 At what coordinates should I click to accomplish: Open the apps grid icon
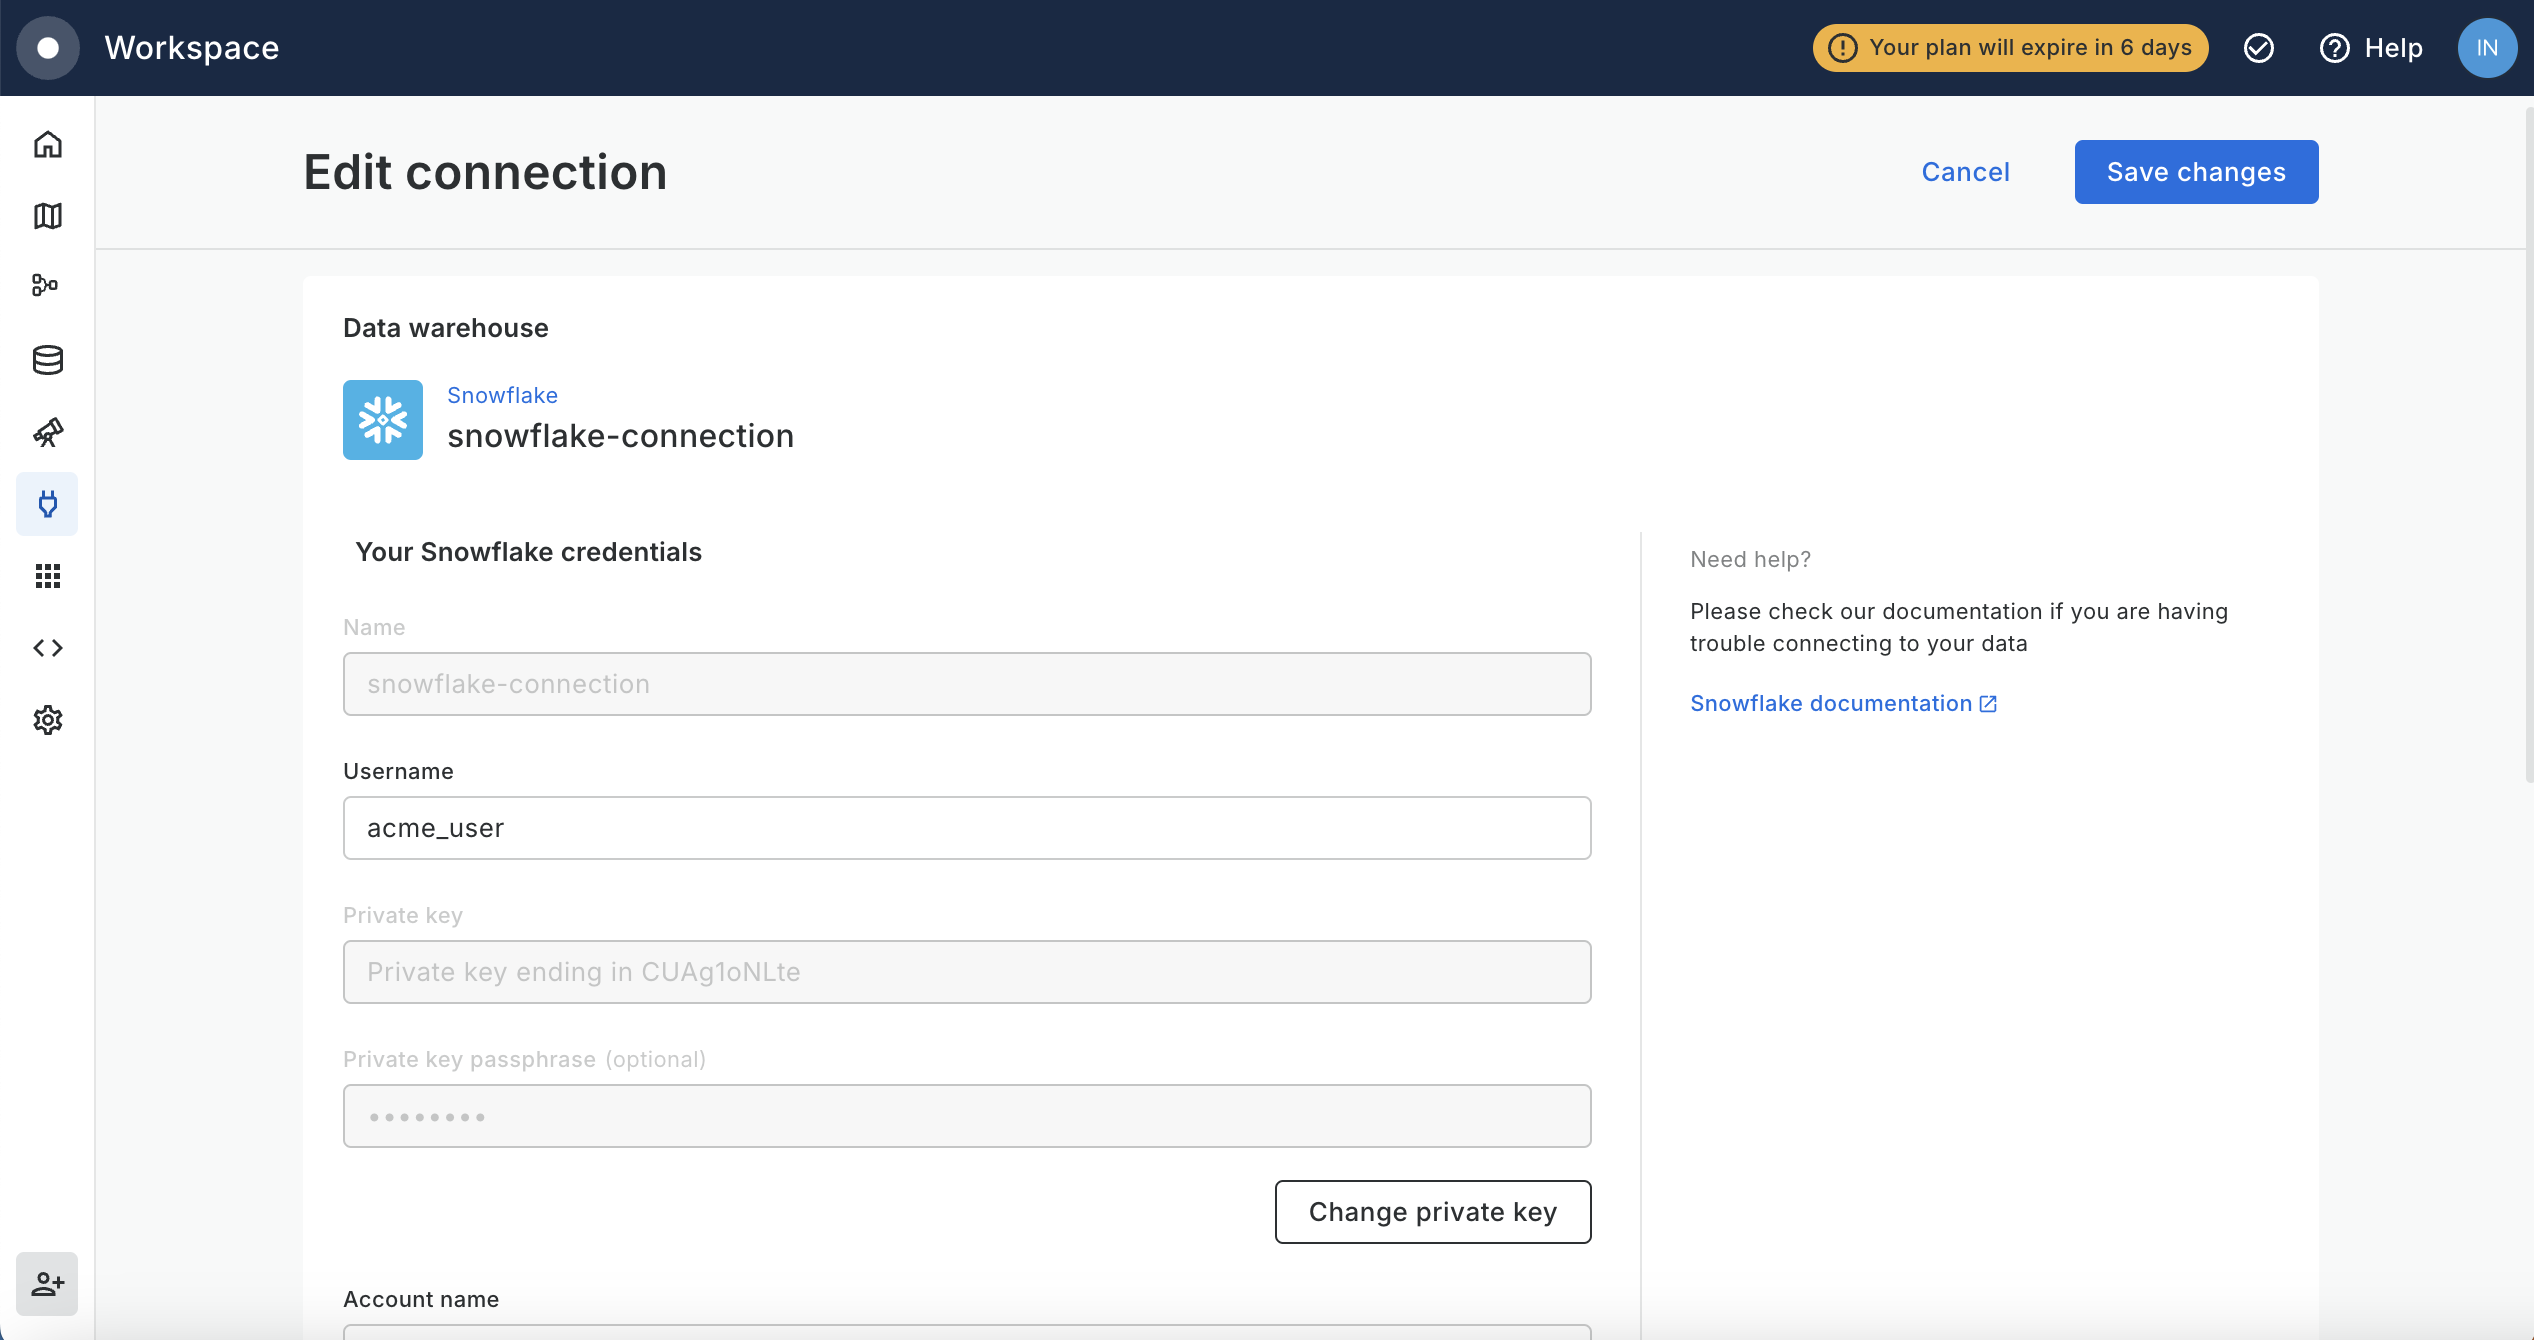point(47,576)
